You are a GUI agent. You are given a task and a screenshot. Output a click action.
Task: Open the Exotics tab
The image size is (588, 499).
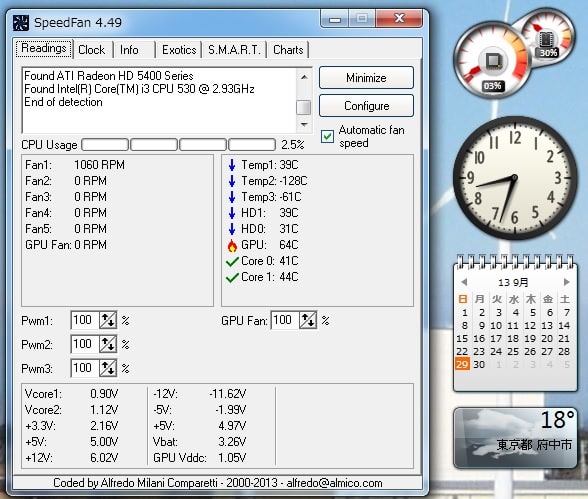[179, 50]
